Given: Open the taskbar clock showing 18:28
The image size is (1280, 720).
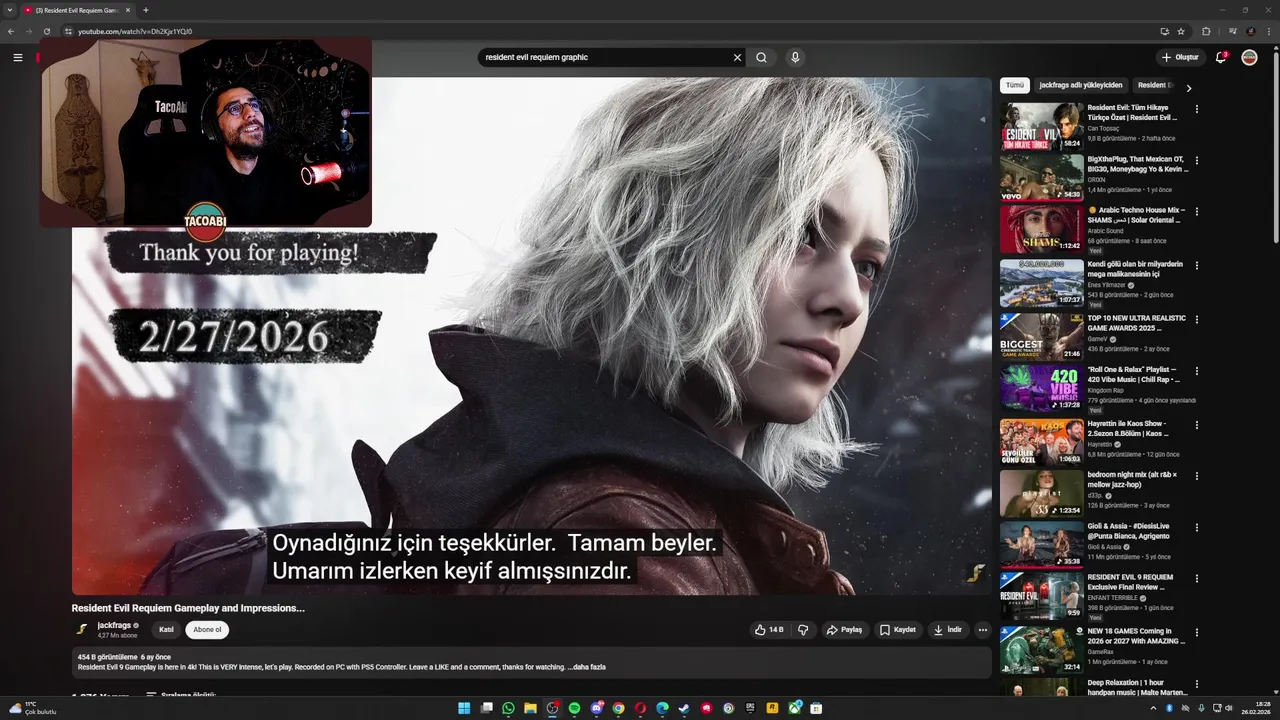Looking at the screenshot, I should [1255, 708].
